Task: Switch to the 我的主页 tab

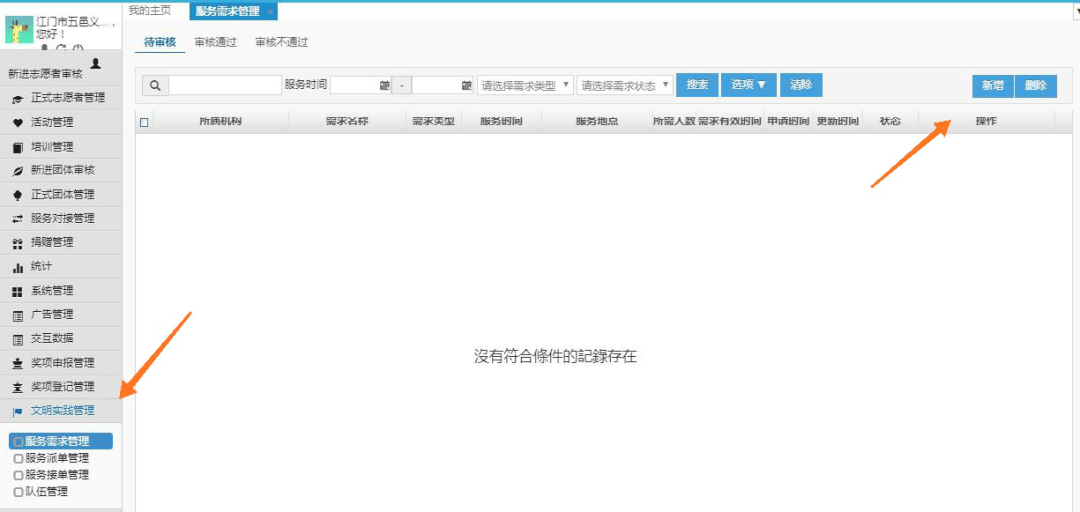Action: (150, 11)
